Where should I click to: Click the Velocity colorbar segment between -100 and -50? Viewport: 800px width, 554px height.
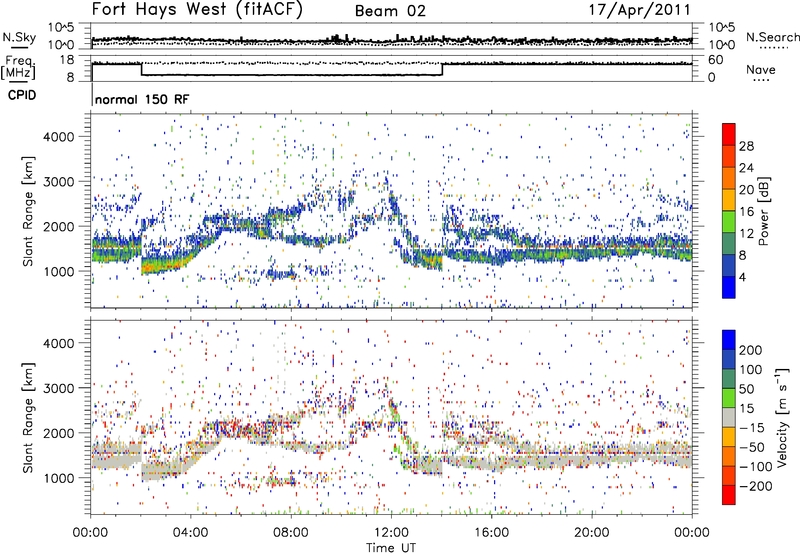pyautogui.click(x=729, y=456)
